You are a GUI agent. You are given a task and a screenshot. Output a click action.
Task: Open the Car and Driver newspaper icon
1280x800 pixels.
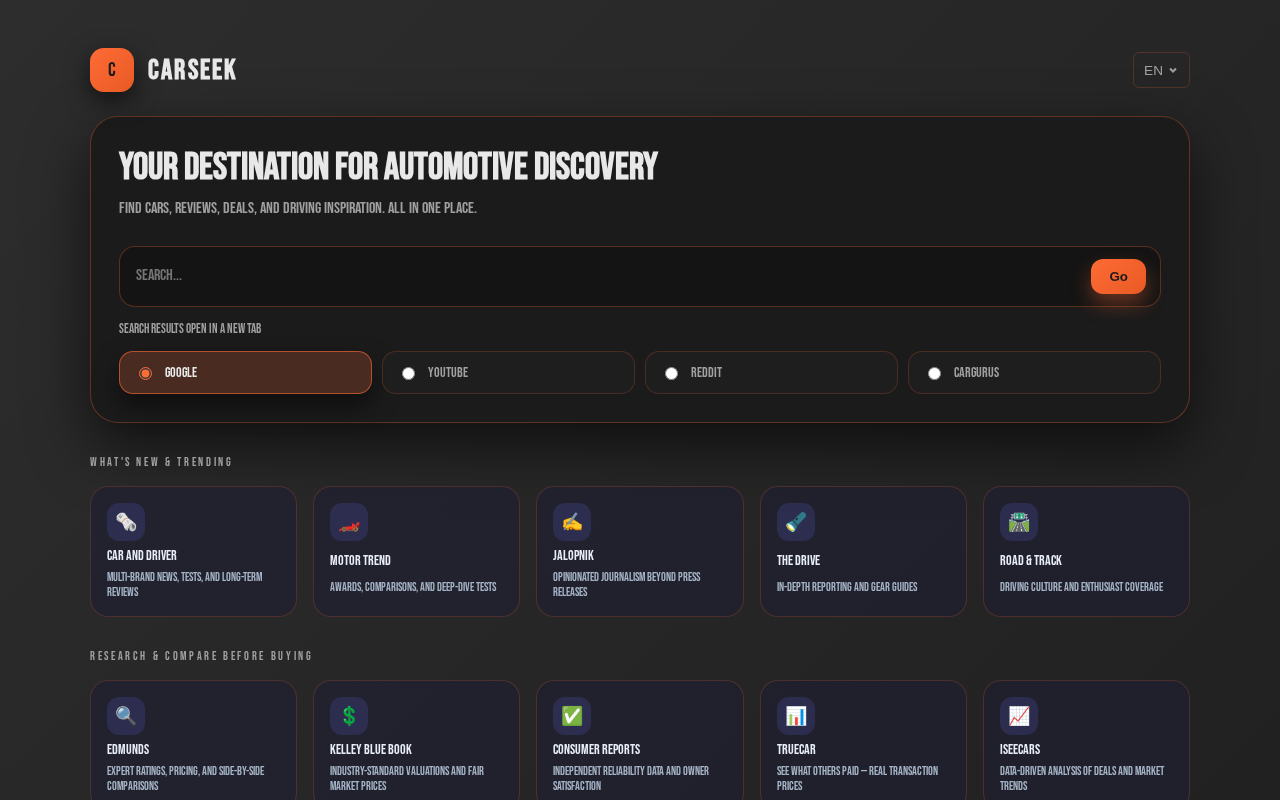coord(126,522)
